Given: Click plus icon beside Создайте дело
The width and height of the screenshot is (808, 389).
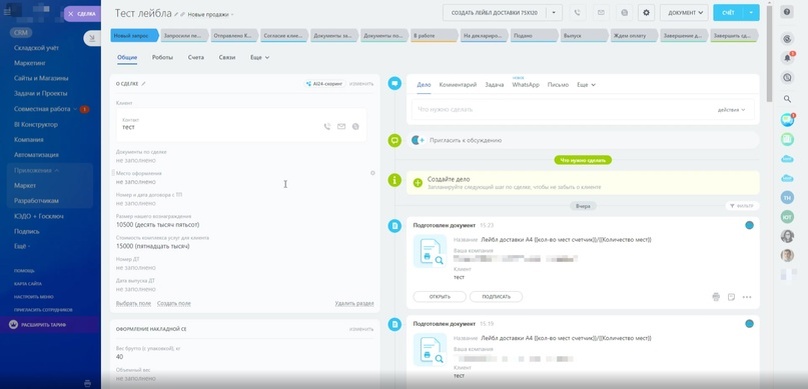Looking at the screenshot, I should coord(418,182).
